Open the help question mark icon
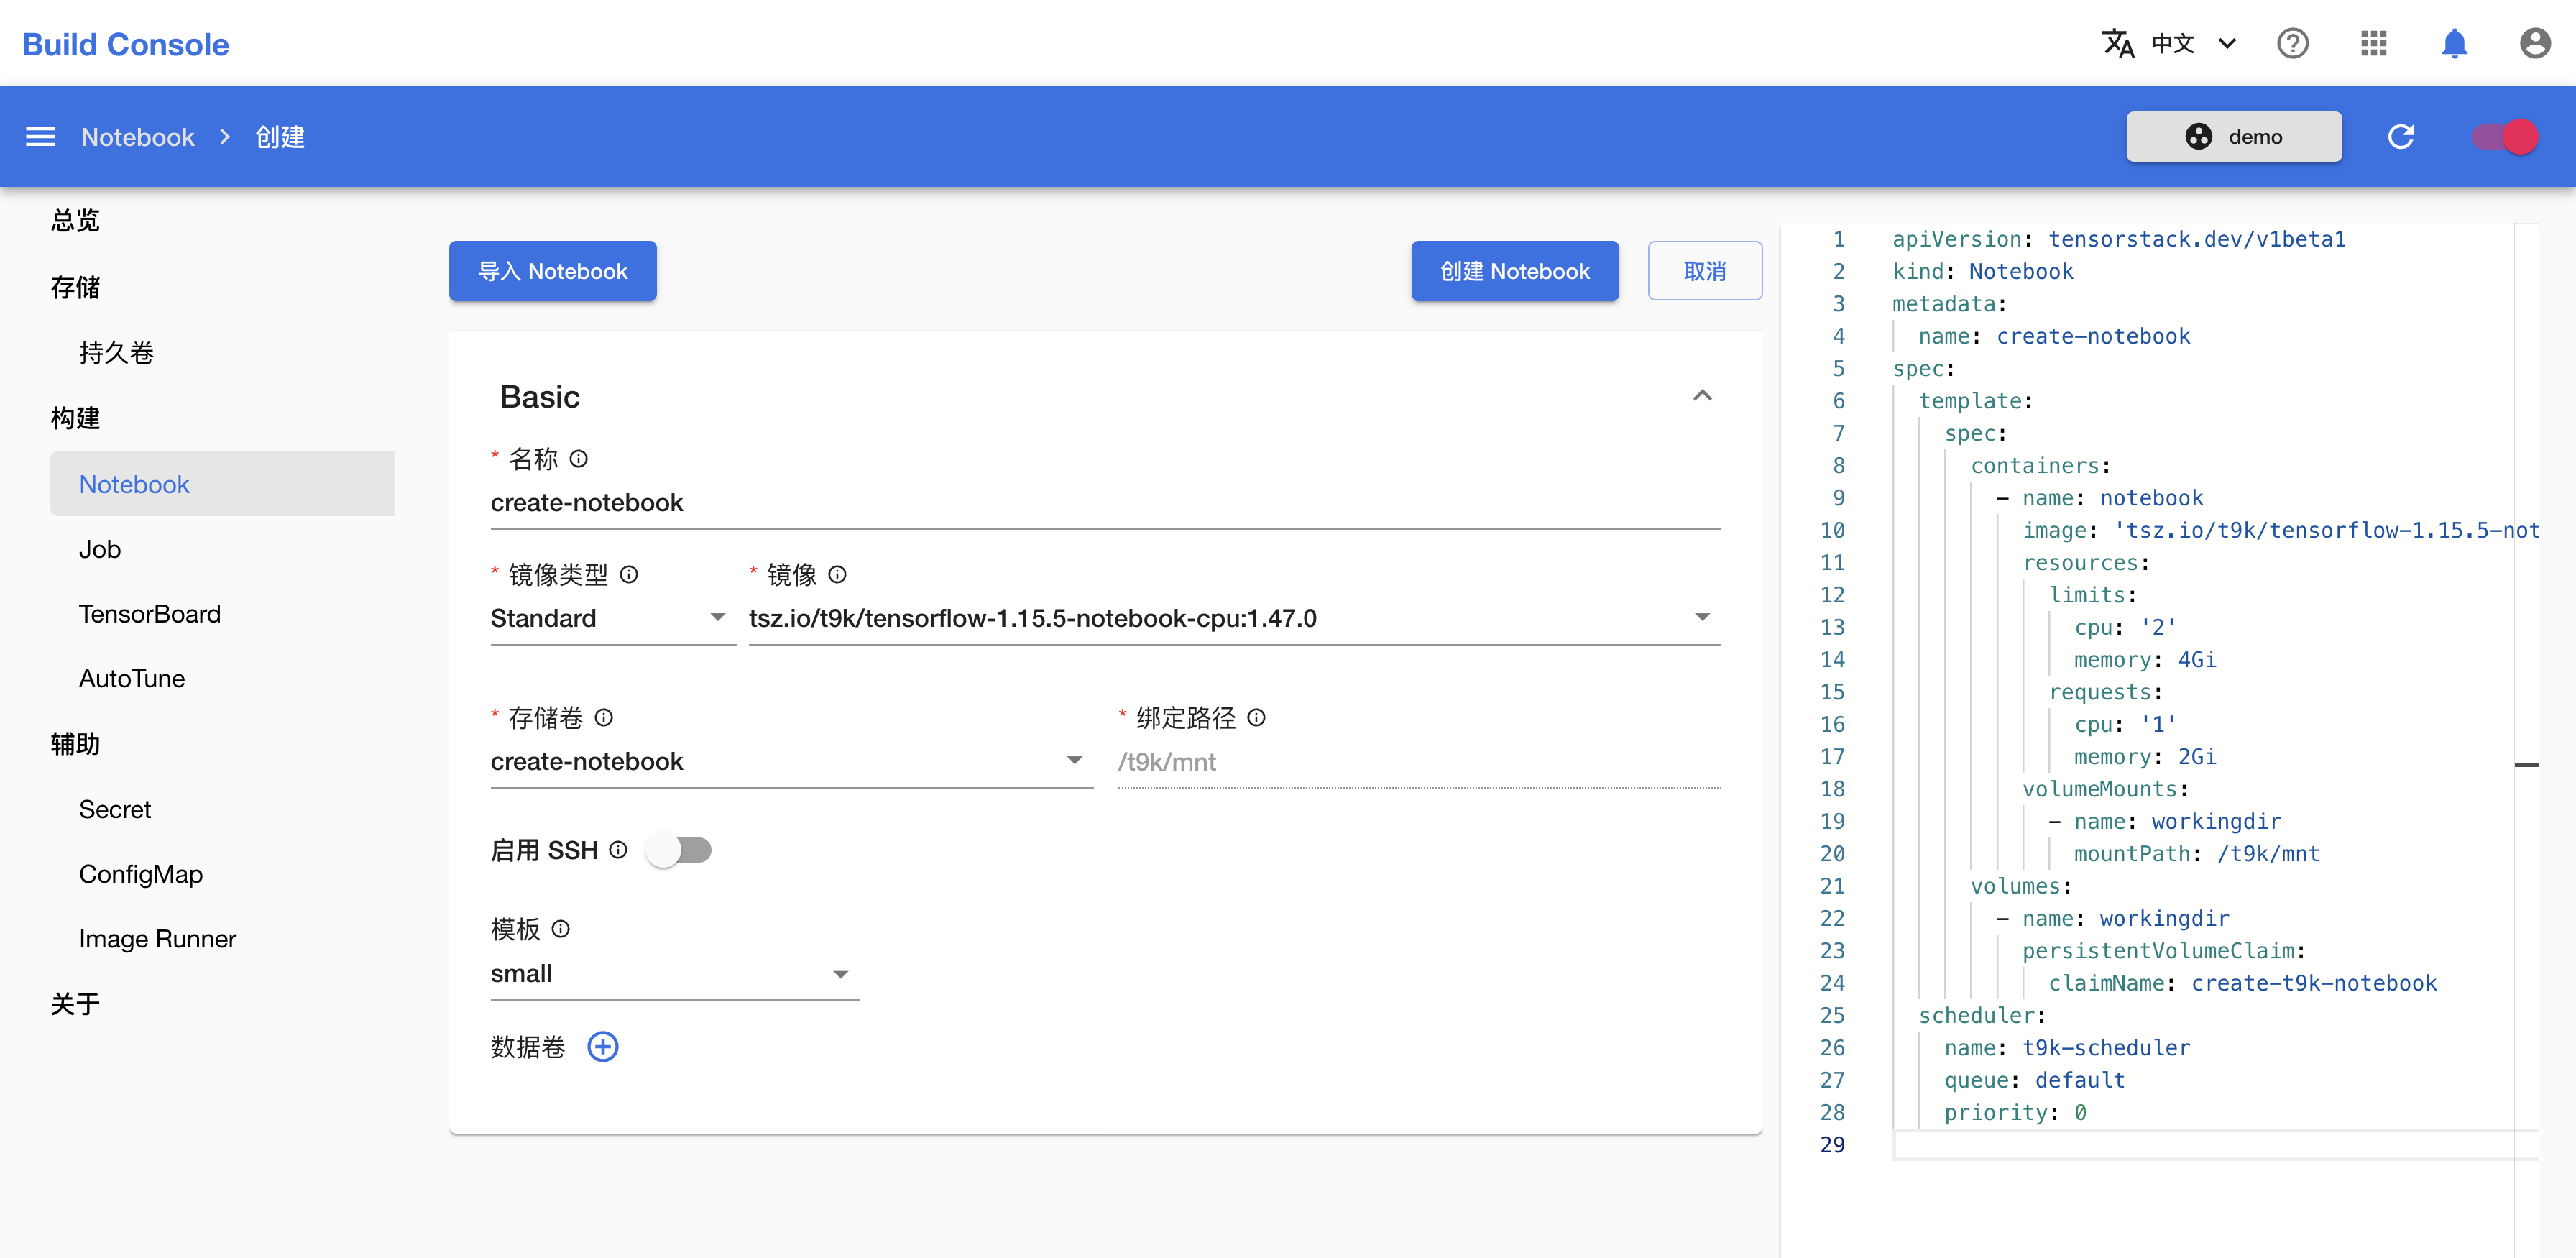Viewport: 2576px width, 1258px height. point(2292,43)
